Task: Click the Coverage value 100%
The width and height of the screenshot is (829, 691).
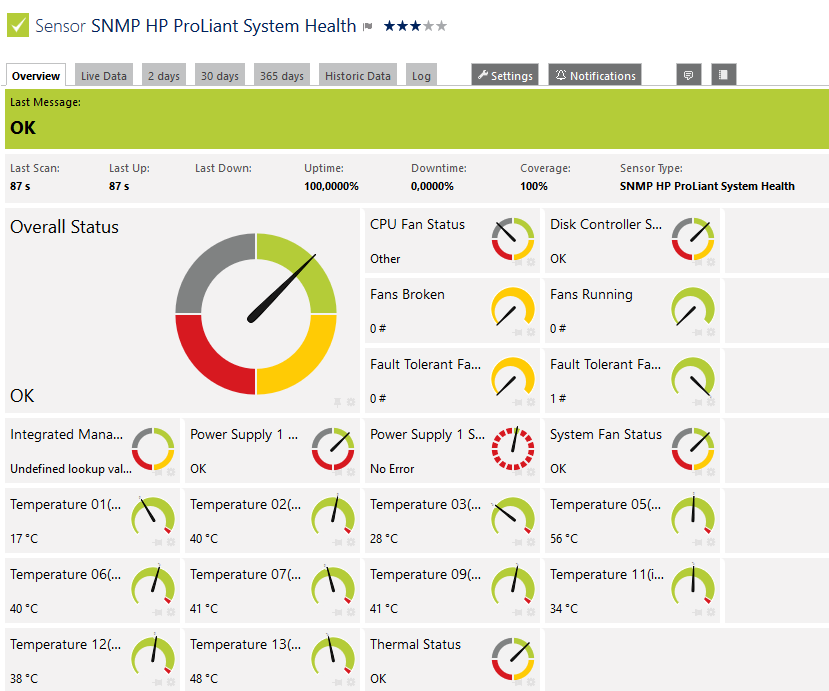Action: [534, 186]
